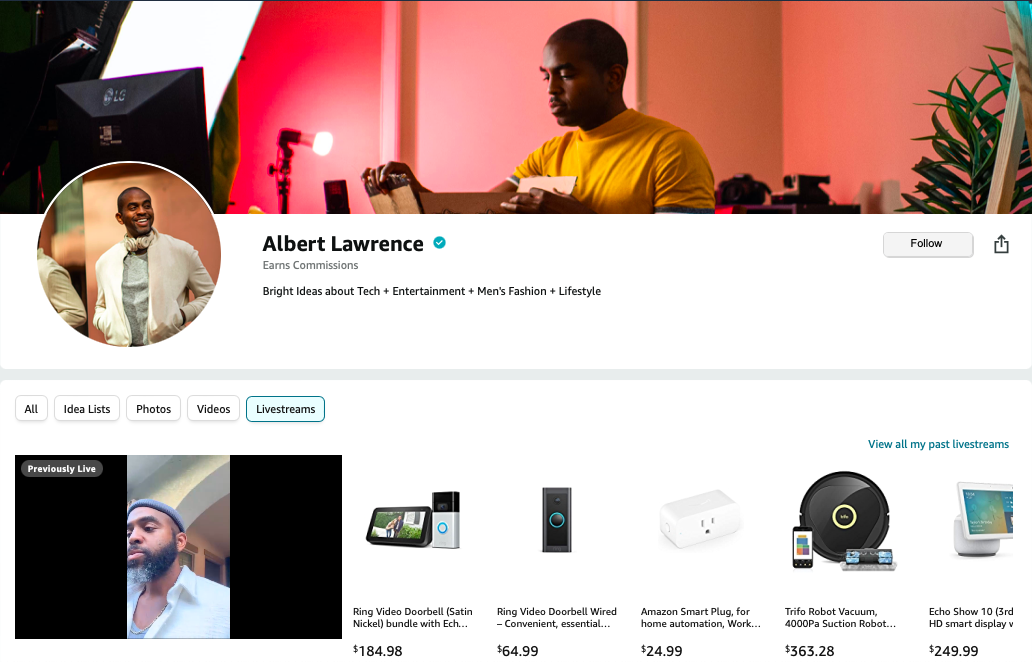Open the Echo Show 10 product image

[x=983, y=520]
